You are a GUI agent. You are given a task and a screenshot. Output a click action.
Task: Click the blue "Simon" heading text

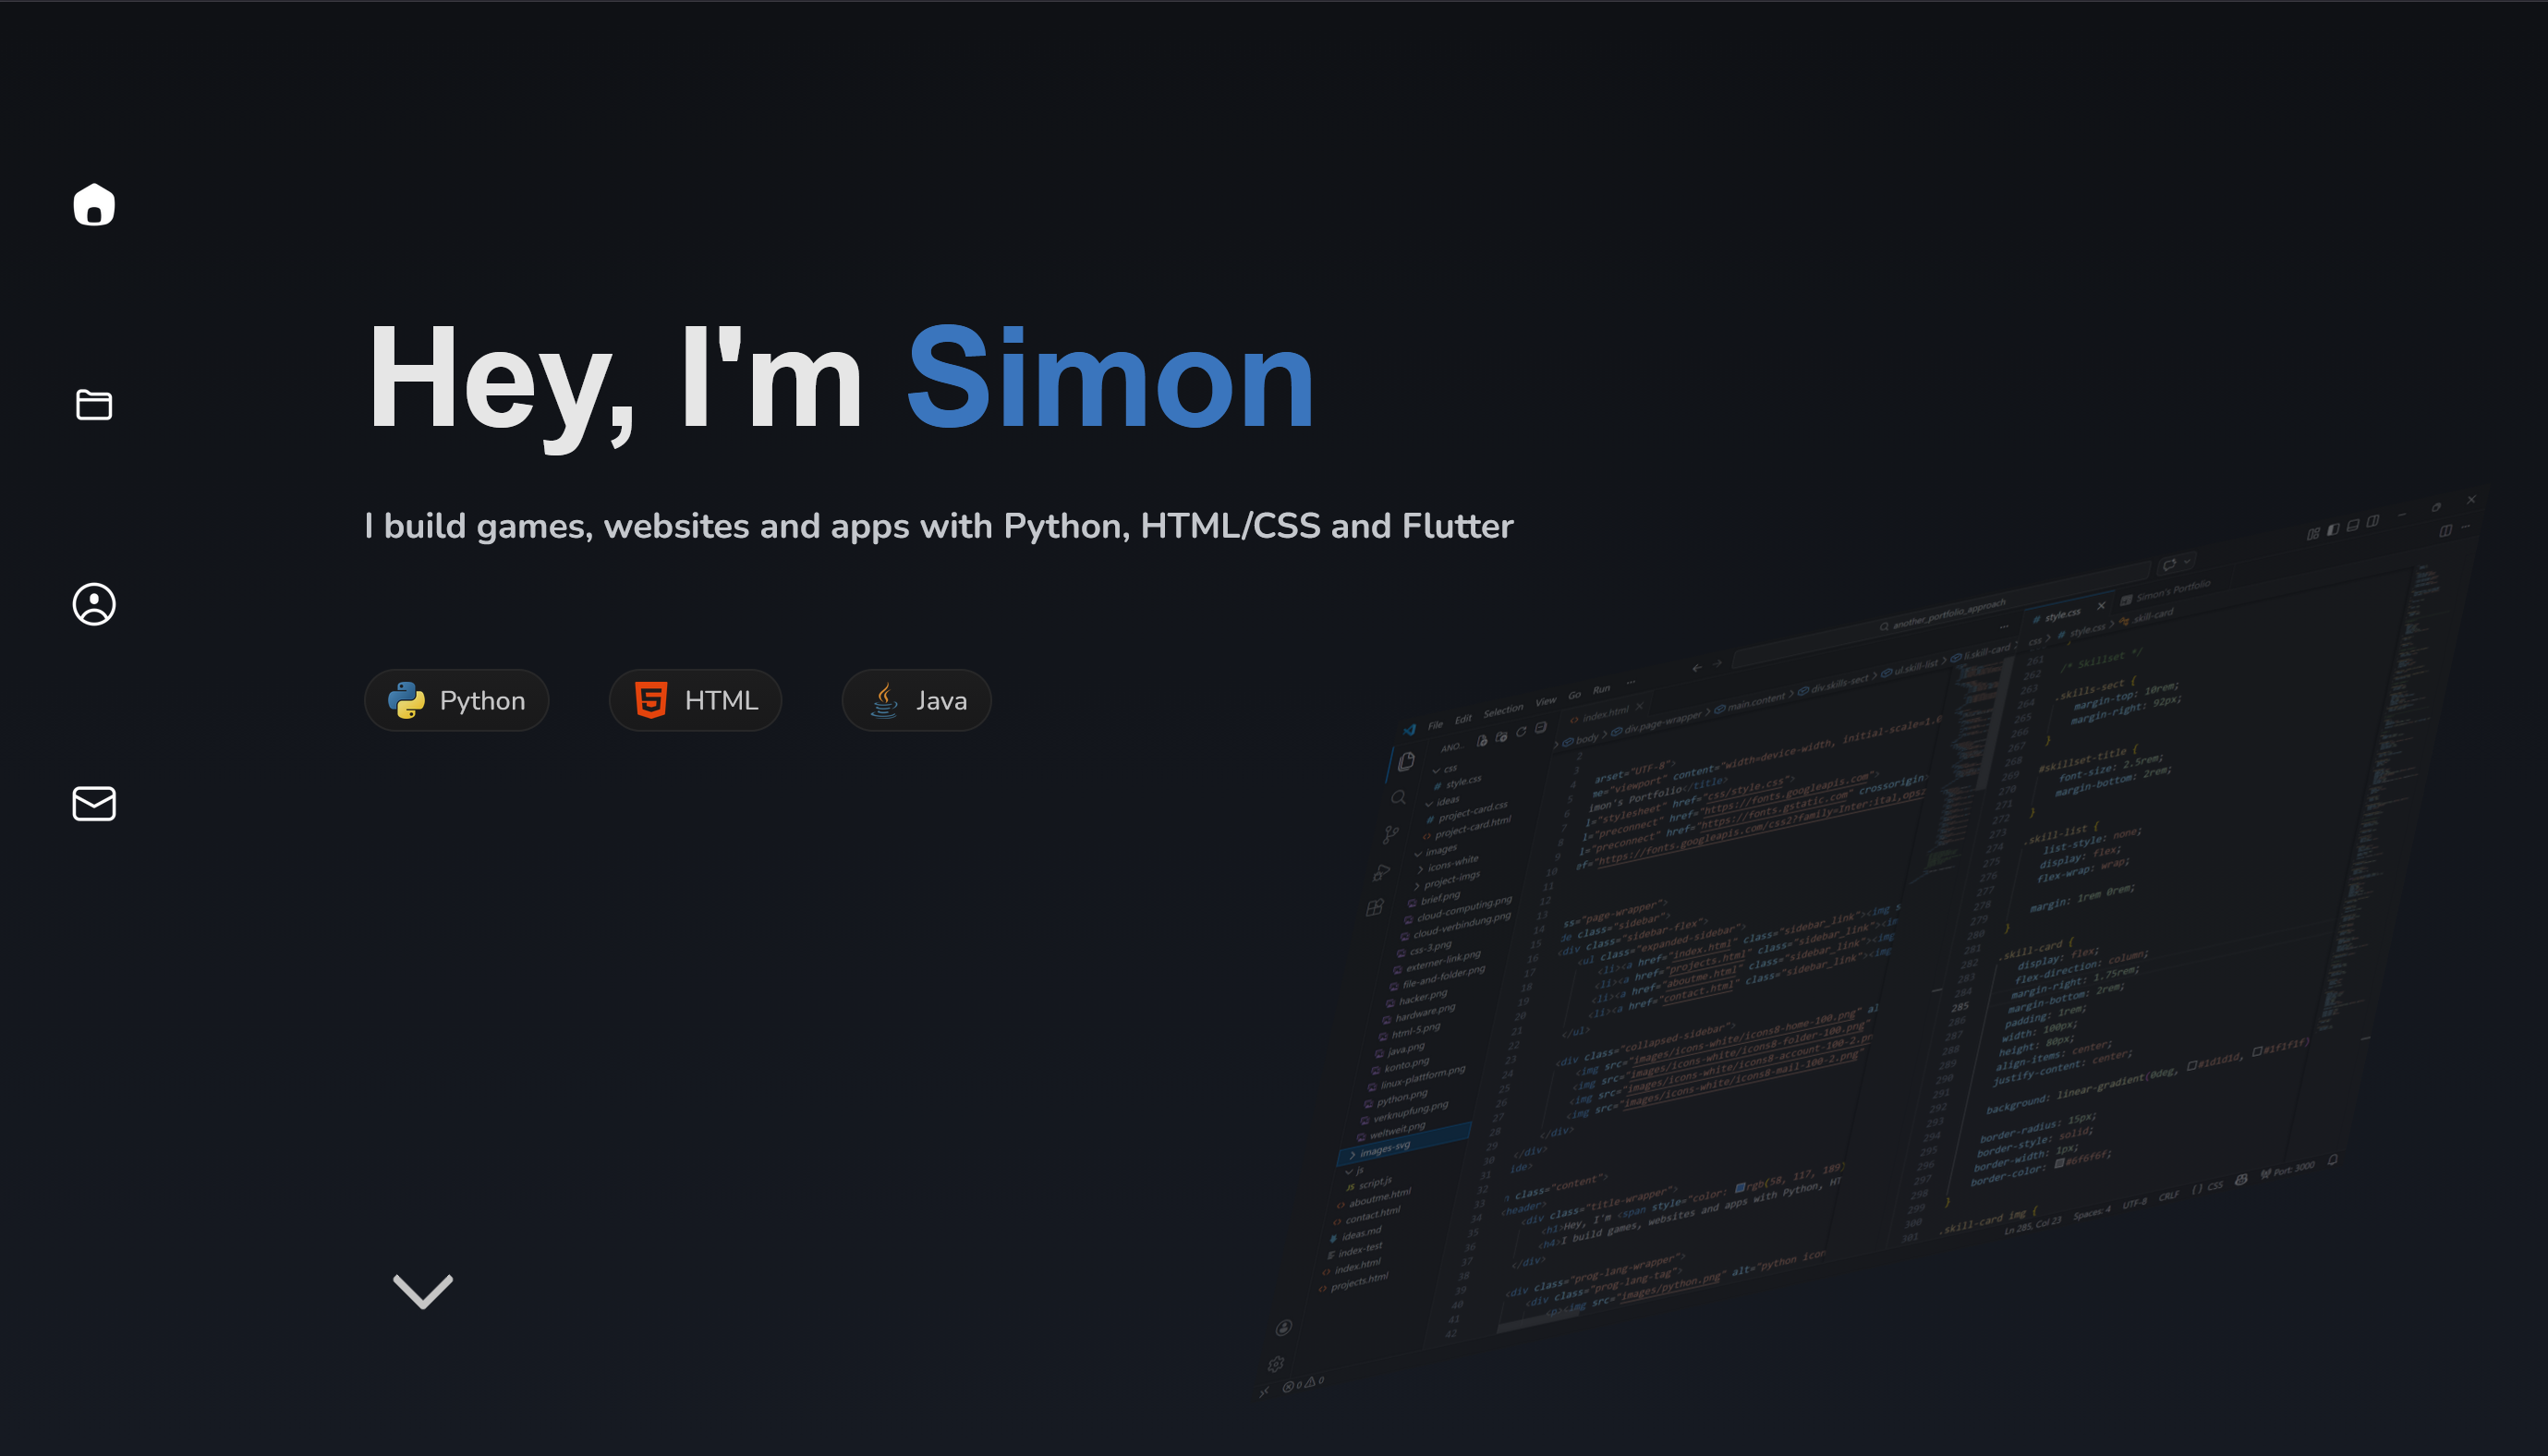(x=1110, y=380)
